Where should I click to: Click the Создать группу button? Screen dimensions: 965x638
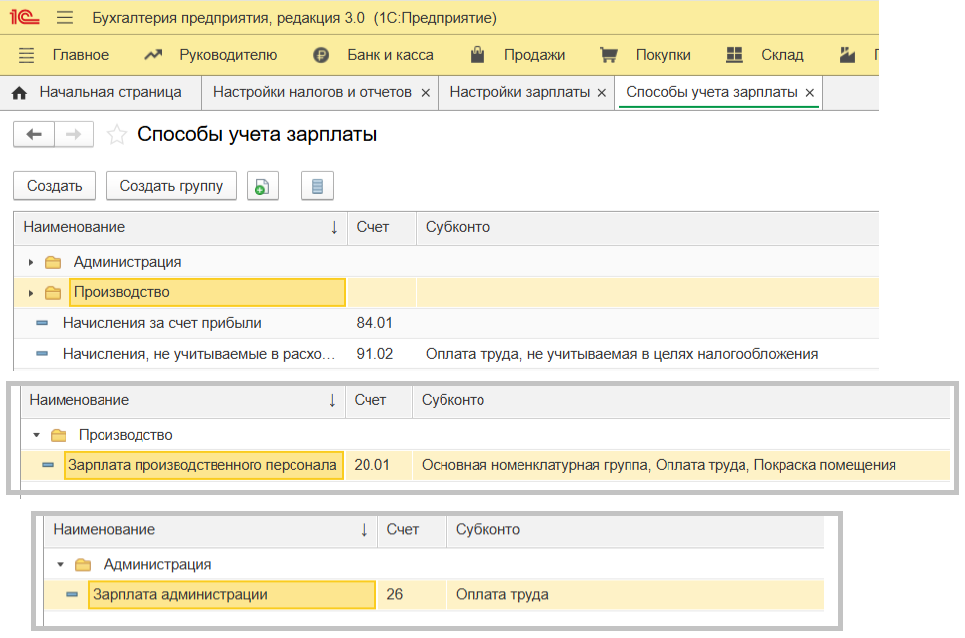pos(171,186)
